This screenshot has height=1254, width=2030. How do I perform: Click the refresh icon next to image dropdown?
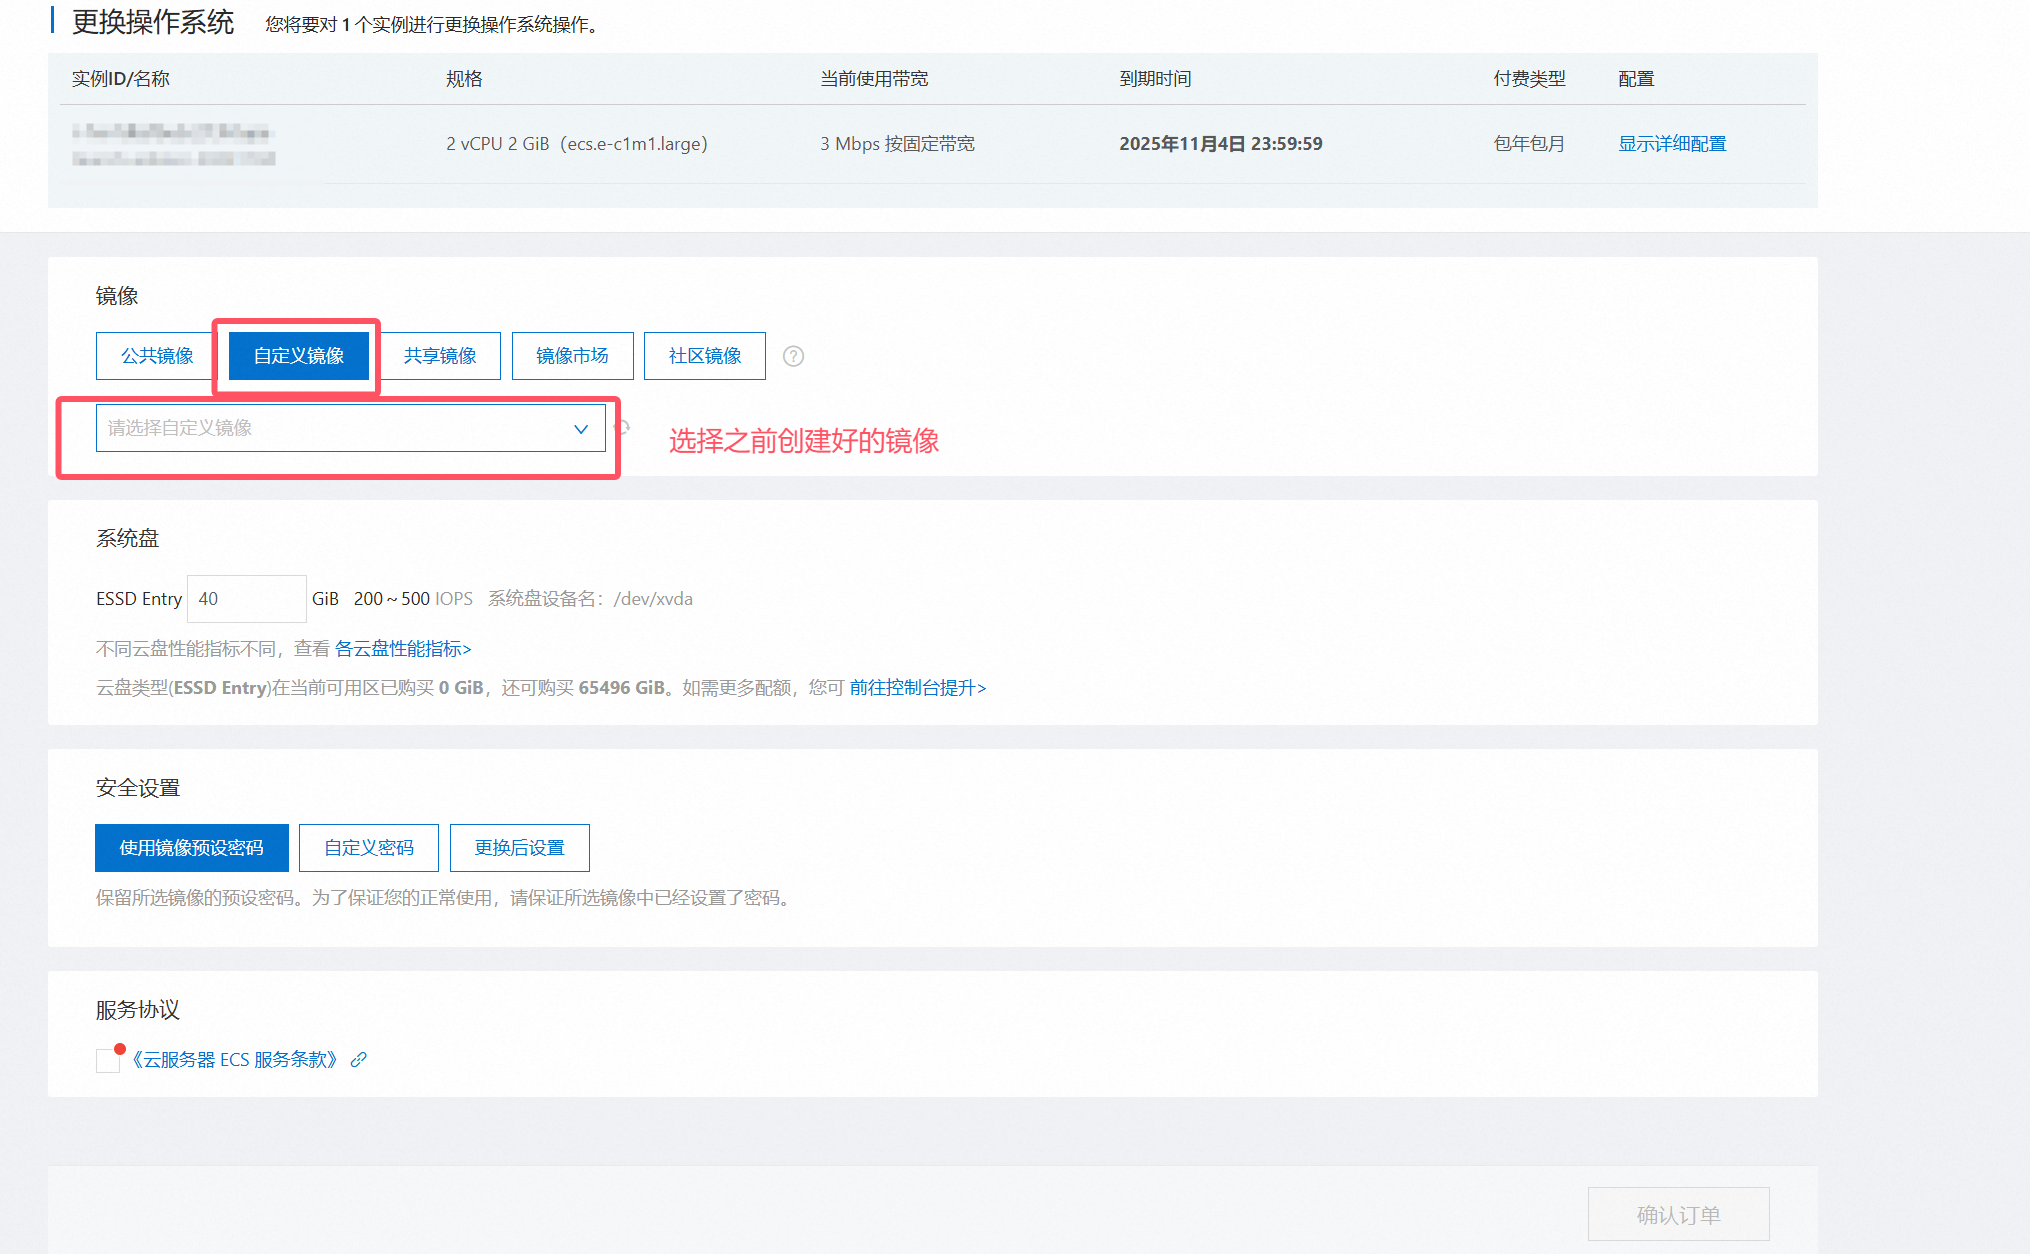tap(622, 428)
